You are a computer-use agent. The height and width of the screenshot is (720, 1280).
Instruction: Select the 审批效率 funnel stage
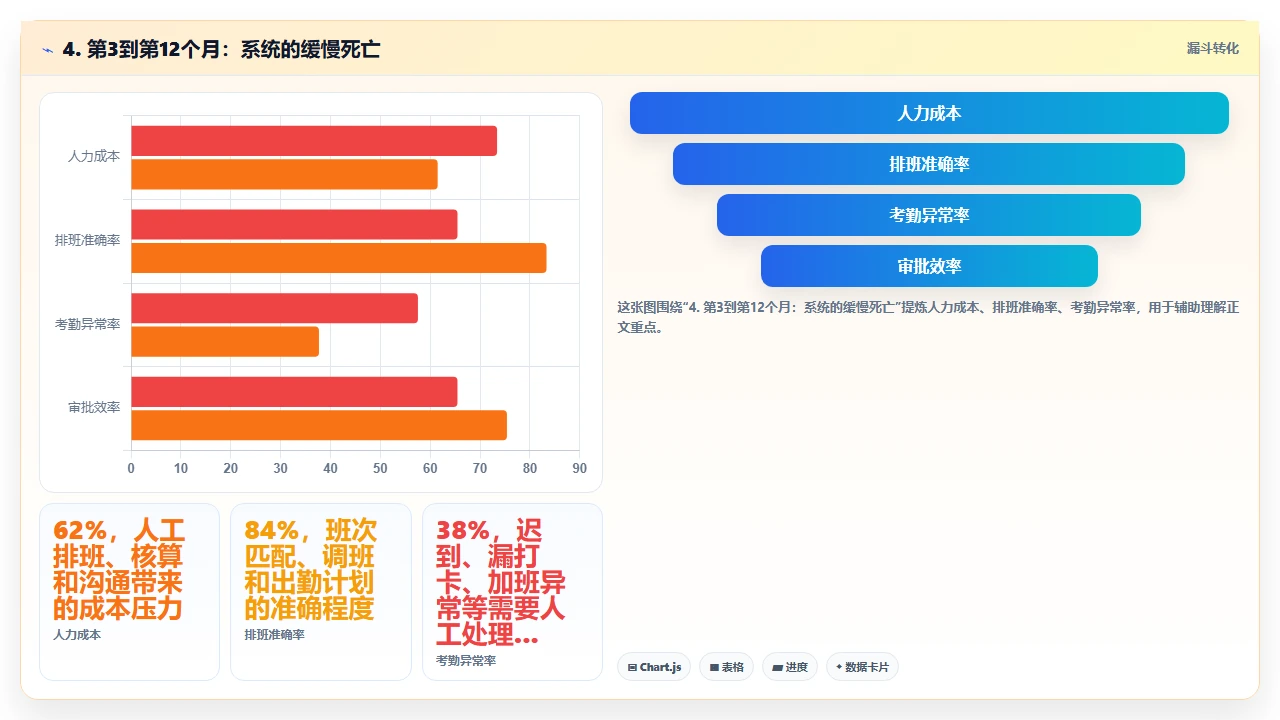(929, 266)
